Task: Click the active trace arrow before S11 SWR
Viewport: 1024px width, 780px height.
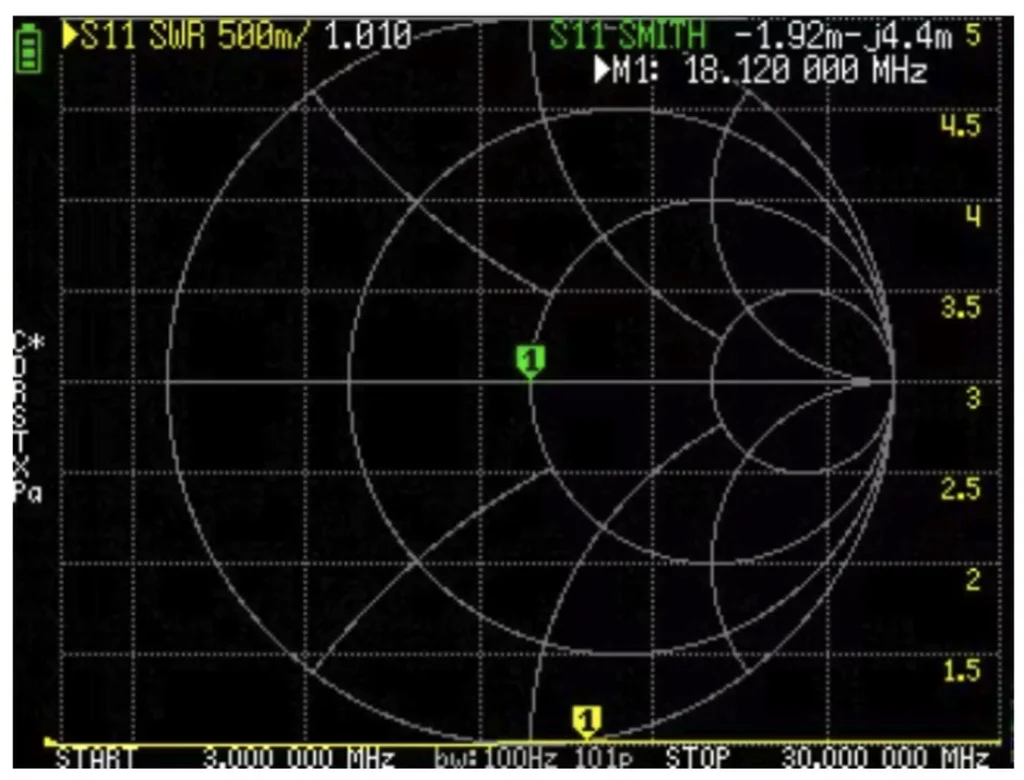Action: 70,35
